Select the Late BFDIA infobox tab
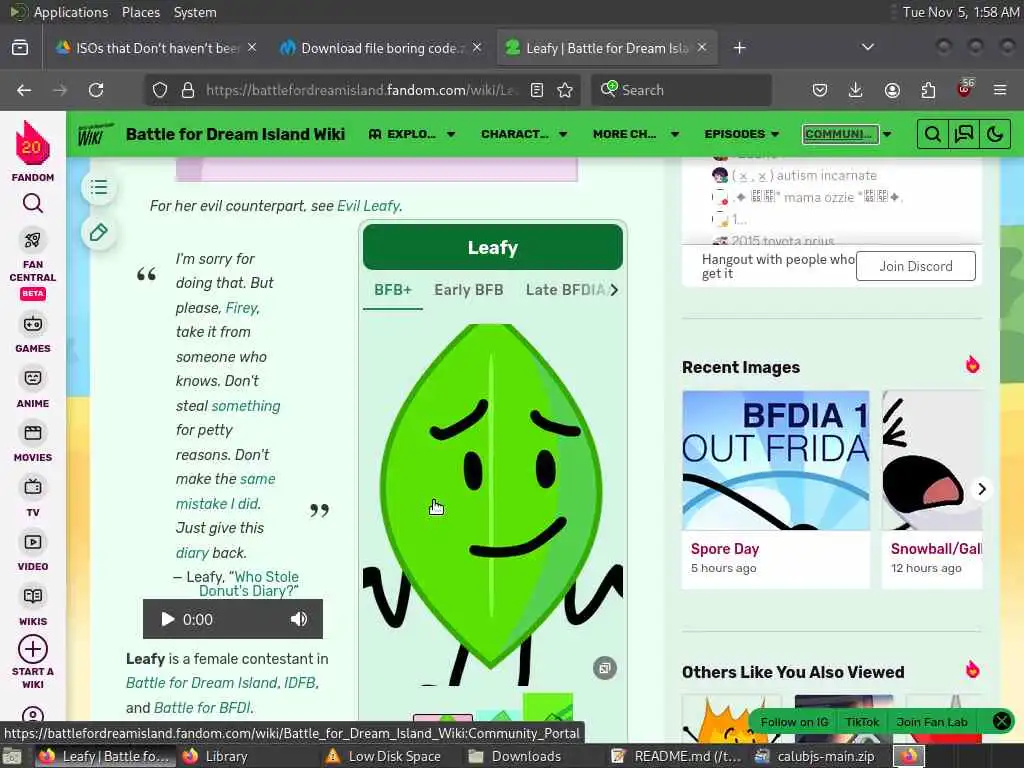 [566, 290]
